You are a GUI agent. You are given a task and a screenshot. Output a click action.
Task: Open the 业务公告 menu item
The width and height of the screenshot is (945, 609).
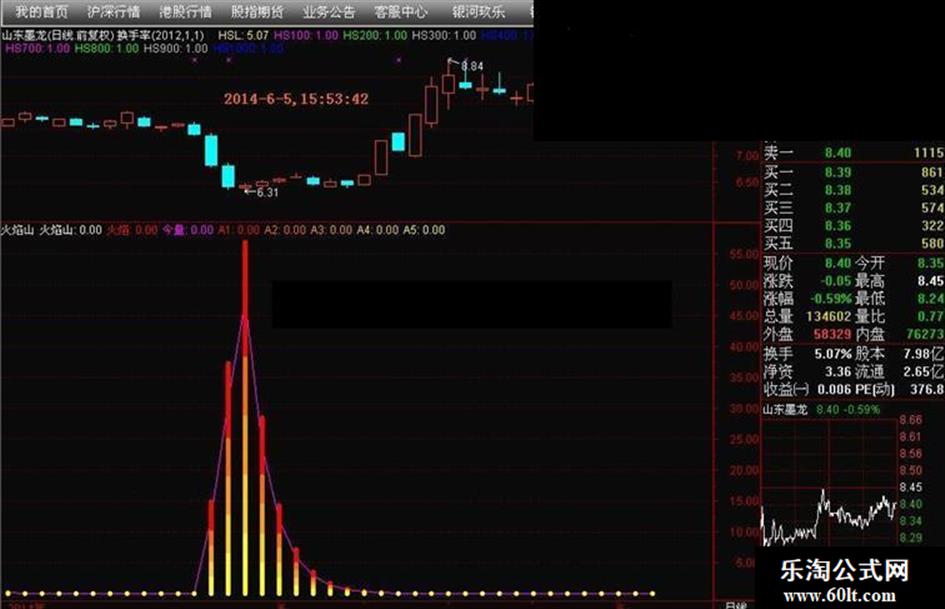click(328, 11)
